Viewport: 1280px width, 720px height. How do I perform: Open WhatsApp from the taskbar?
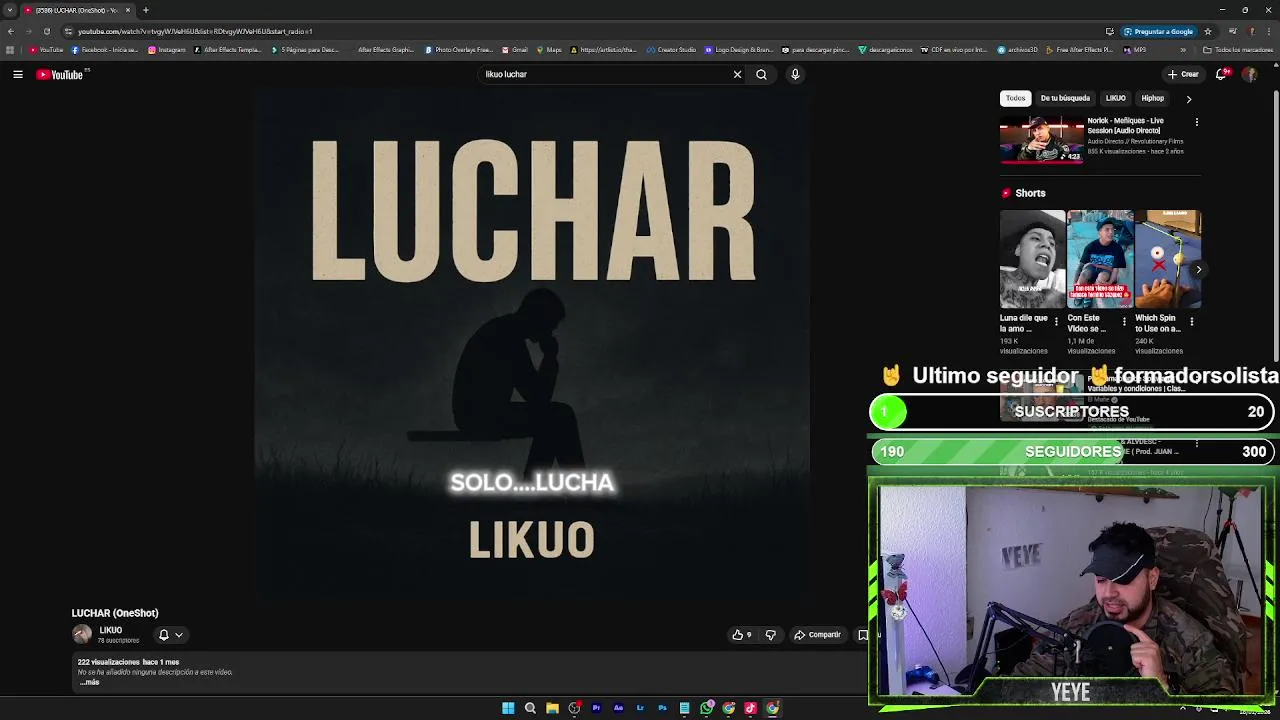click(707, 708)
